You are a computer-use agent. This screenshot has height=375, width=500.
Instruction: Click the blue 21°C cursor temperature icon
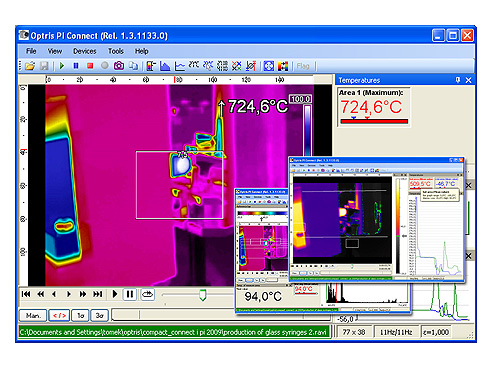208,66
